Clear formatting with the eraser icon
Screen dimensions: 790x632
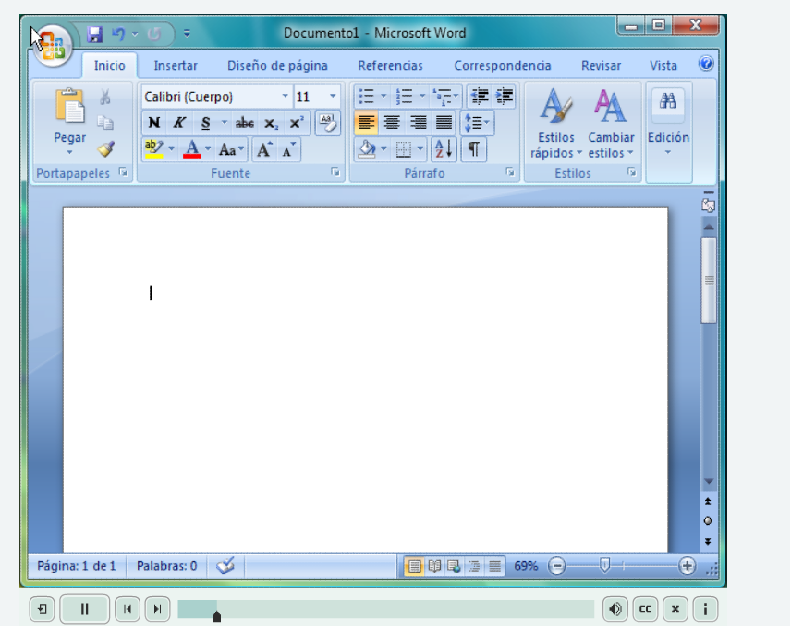pos(327,123)
